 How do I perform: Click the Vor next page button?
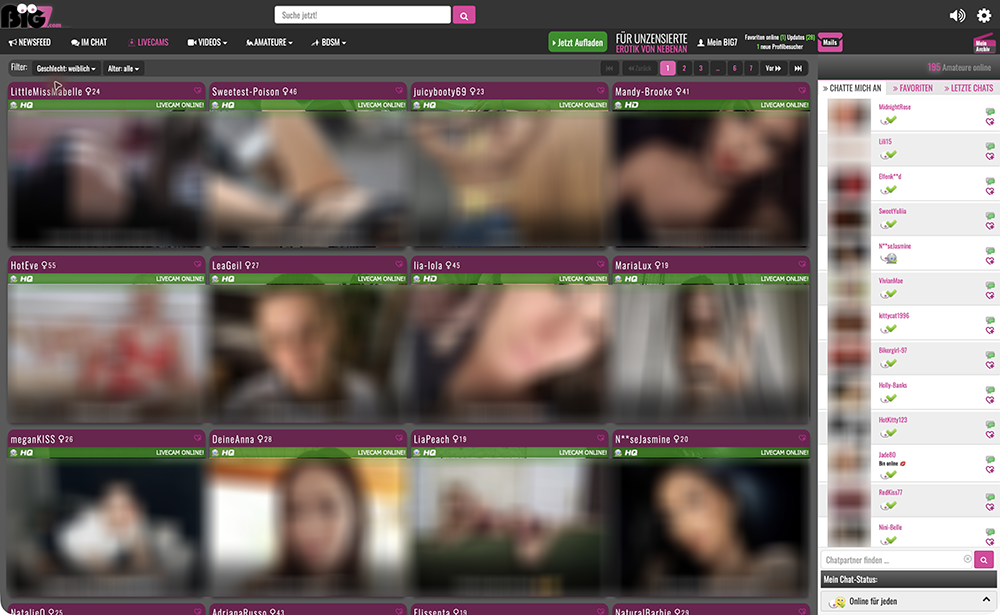click(773, 68)
